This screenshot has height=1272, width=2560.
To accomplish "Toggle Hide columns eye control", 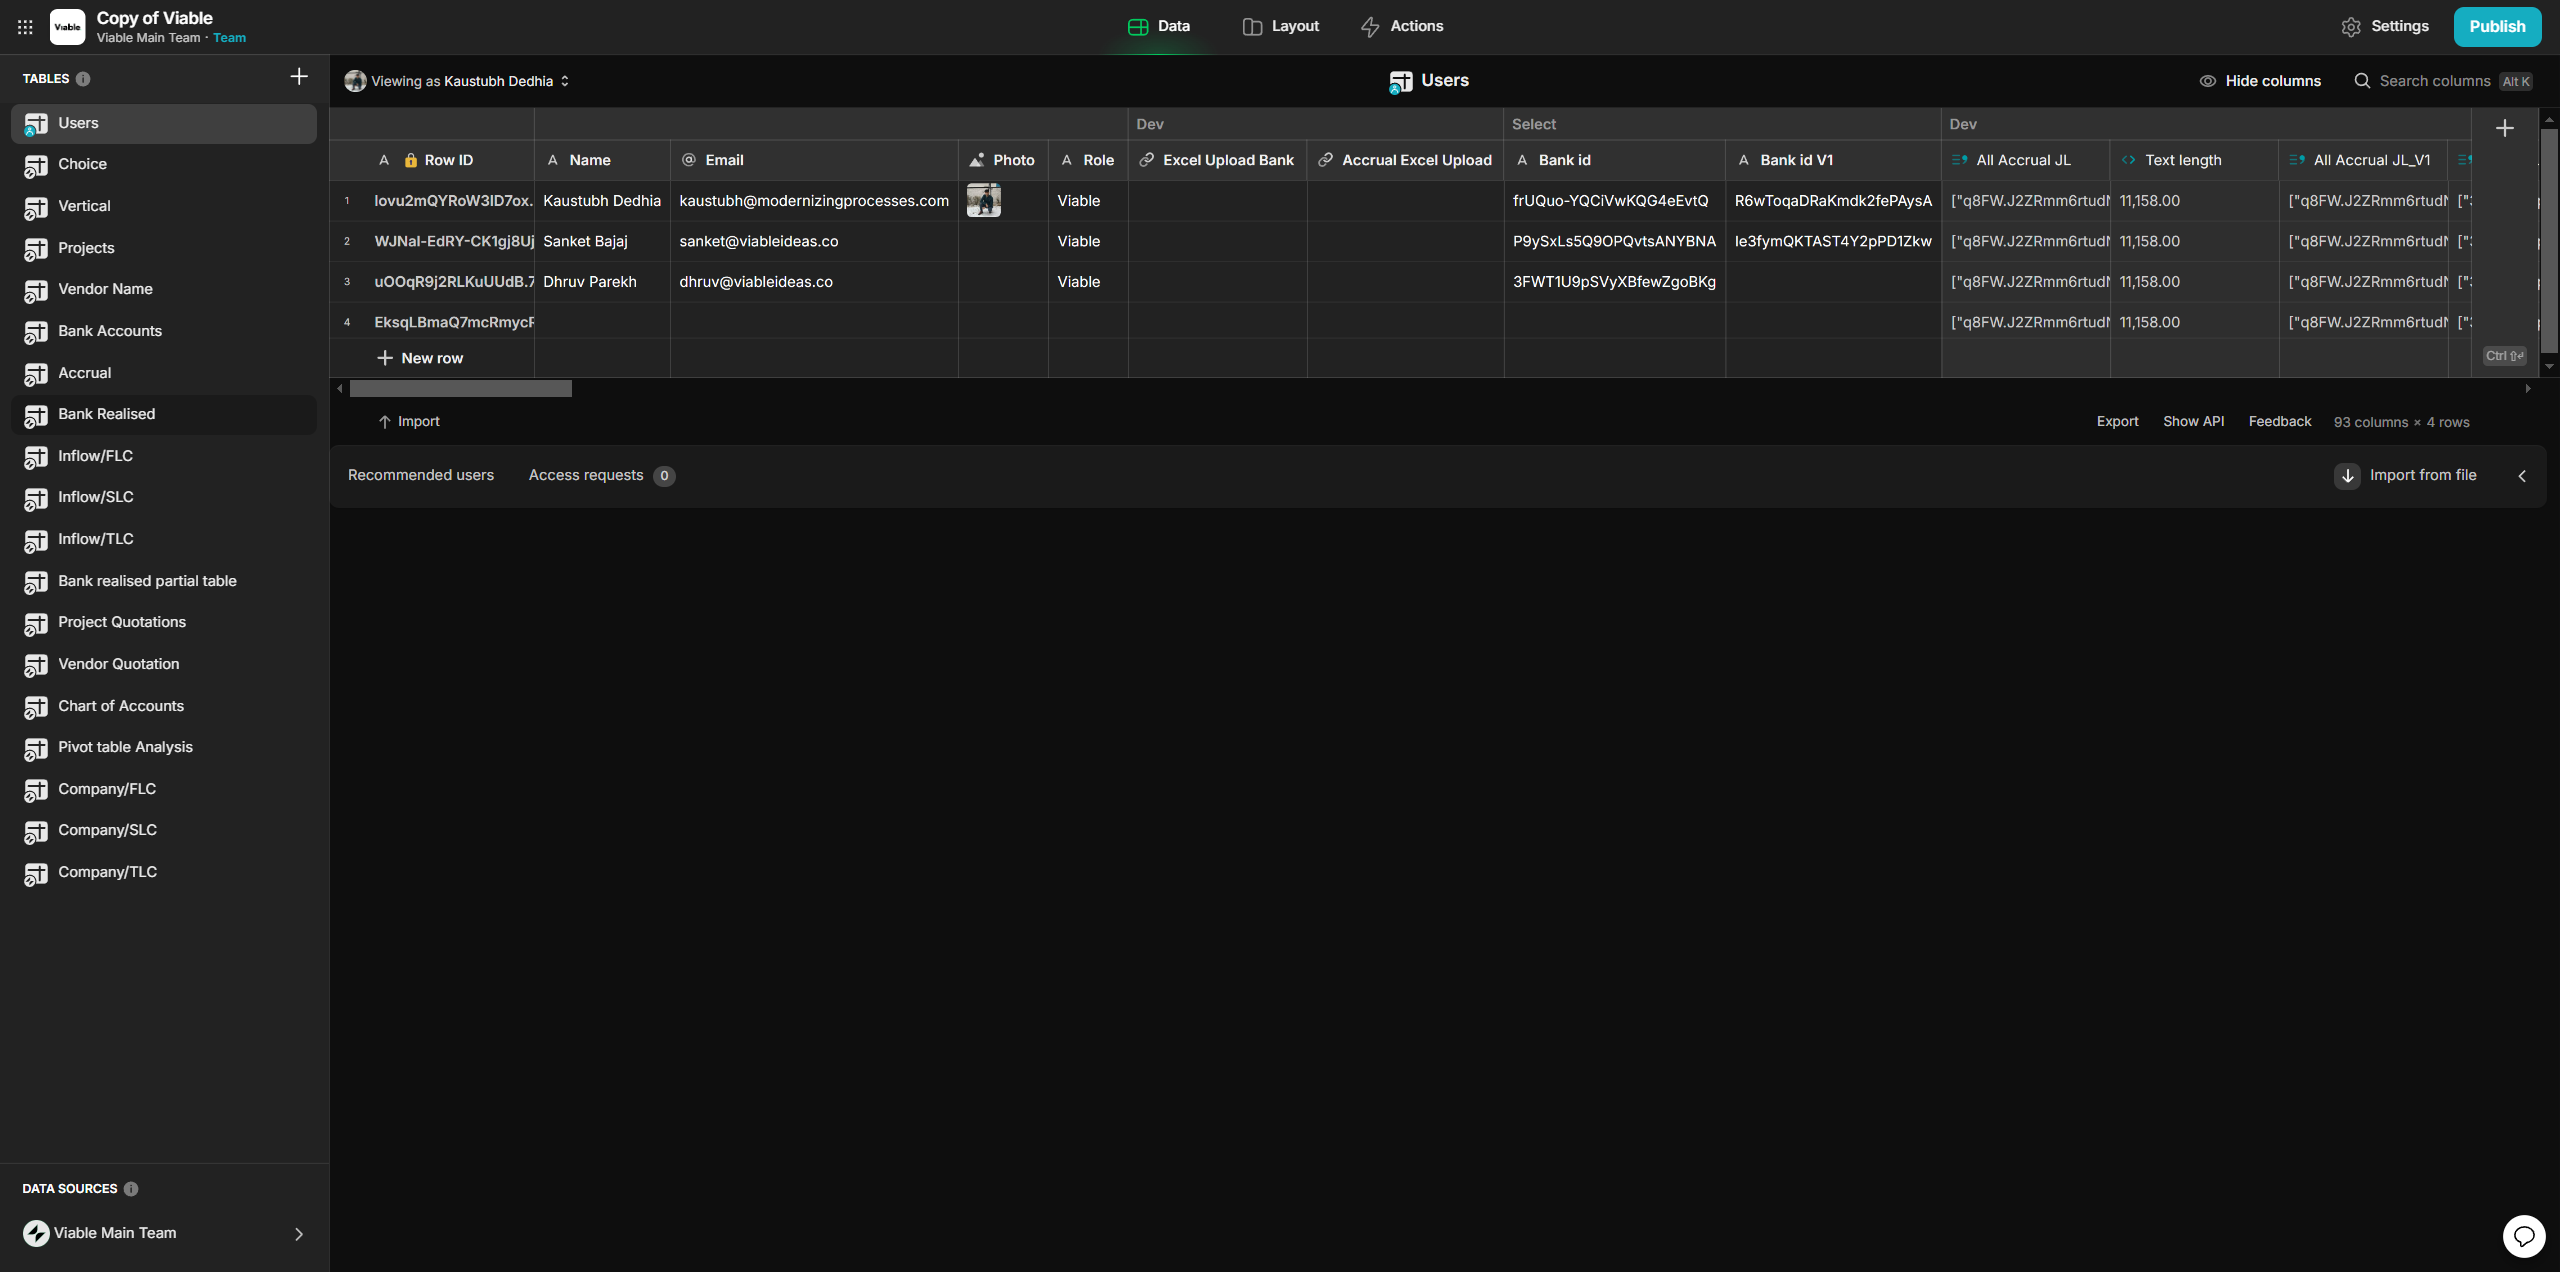I will 2260,81.
